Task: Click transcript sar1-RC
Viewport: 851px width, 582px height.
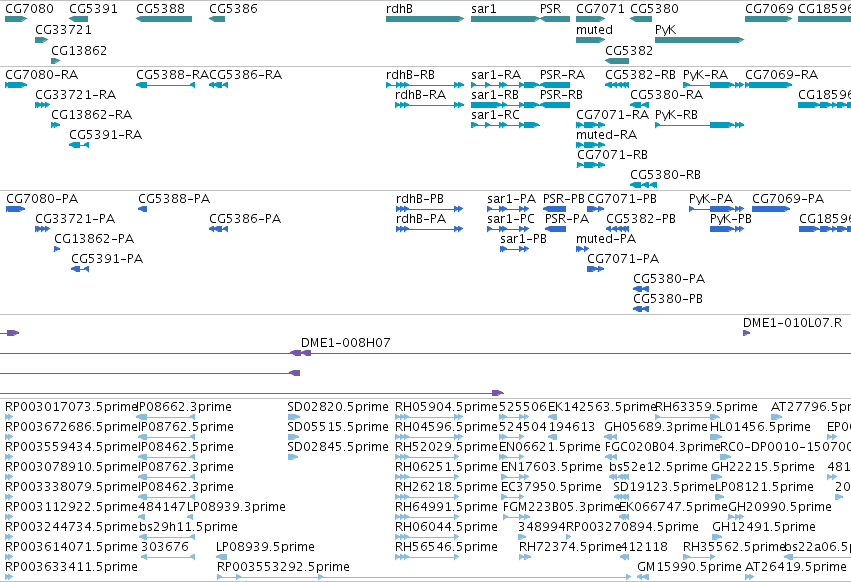Action: pyautogui.click(x=496, y=115)
